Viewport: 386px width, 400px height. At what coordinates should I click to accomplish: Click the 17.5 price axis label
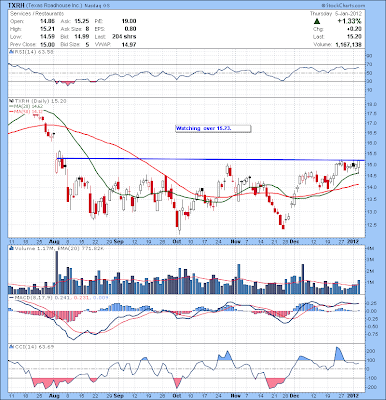click(372, 114)
